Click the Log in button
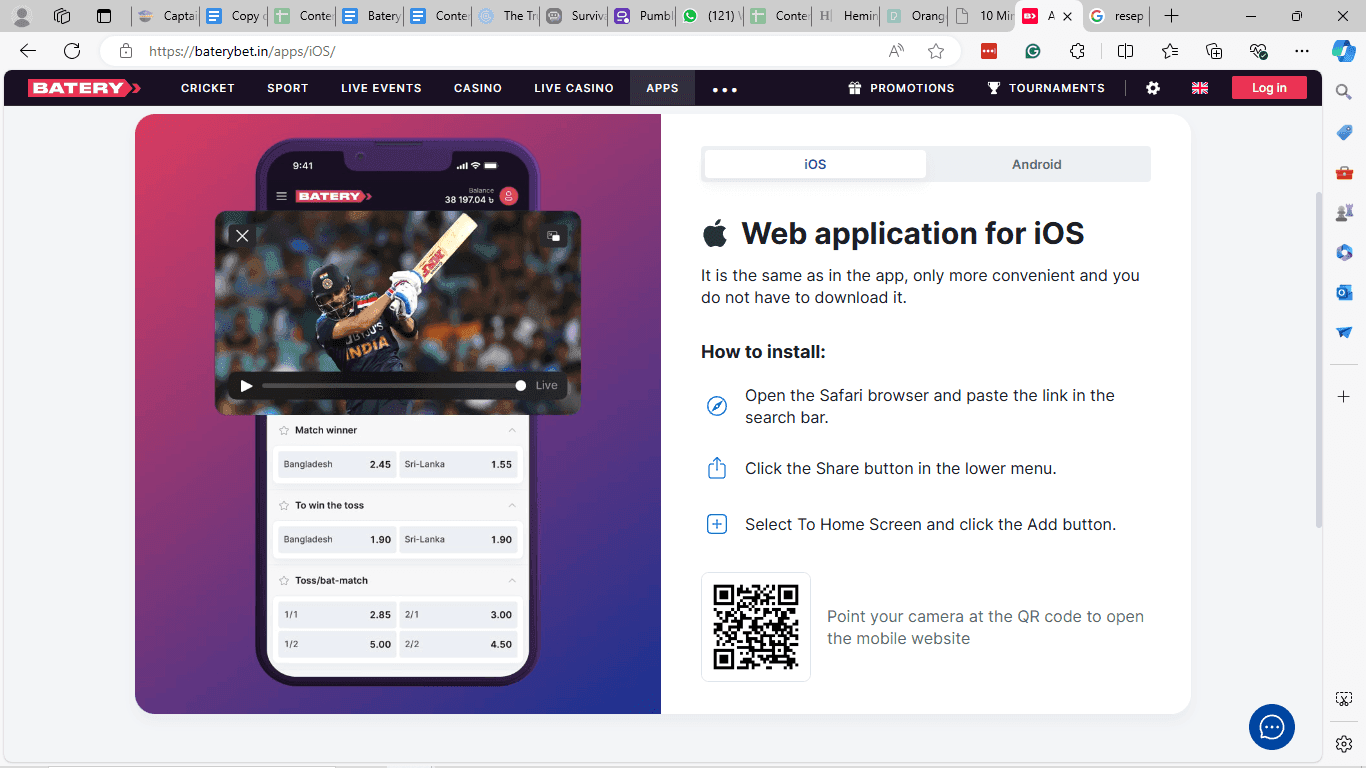The width and height of the screenshot is (1366, 768). coord(1268,87)
